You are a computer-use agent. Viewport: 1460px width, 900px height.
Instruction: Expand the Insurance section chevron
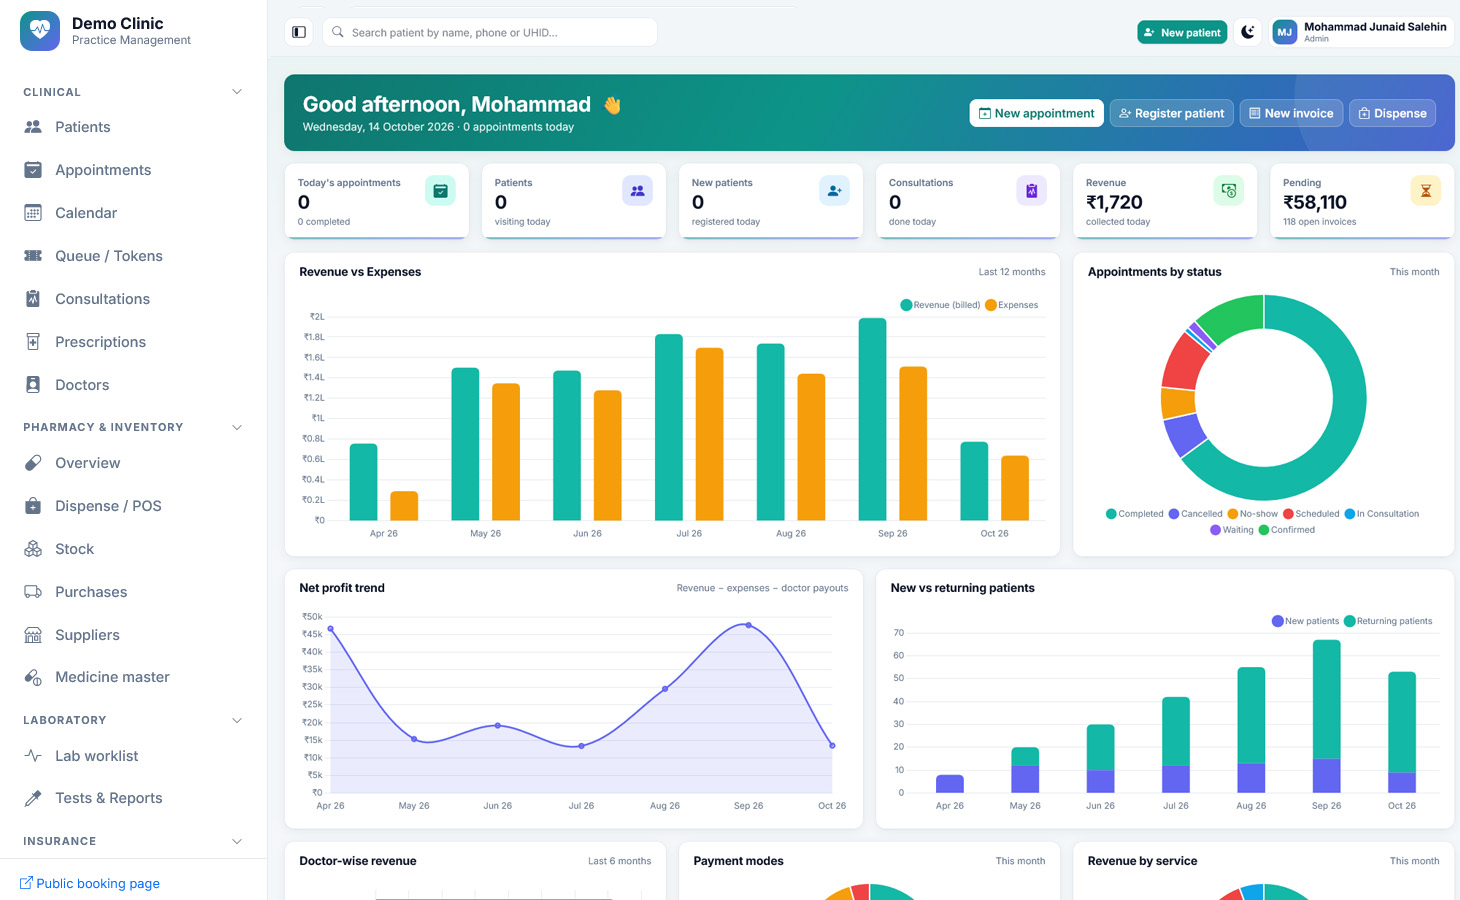point(237,841)
